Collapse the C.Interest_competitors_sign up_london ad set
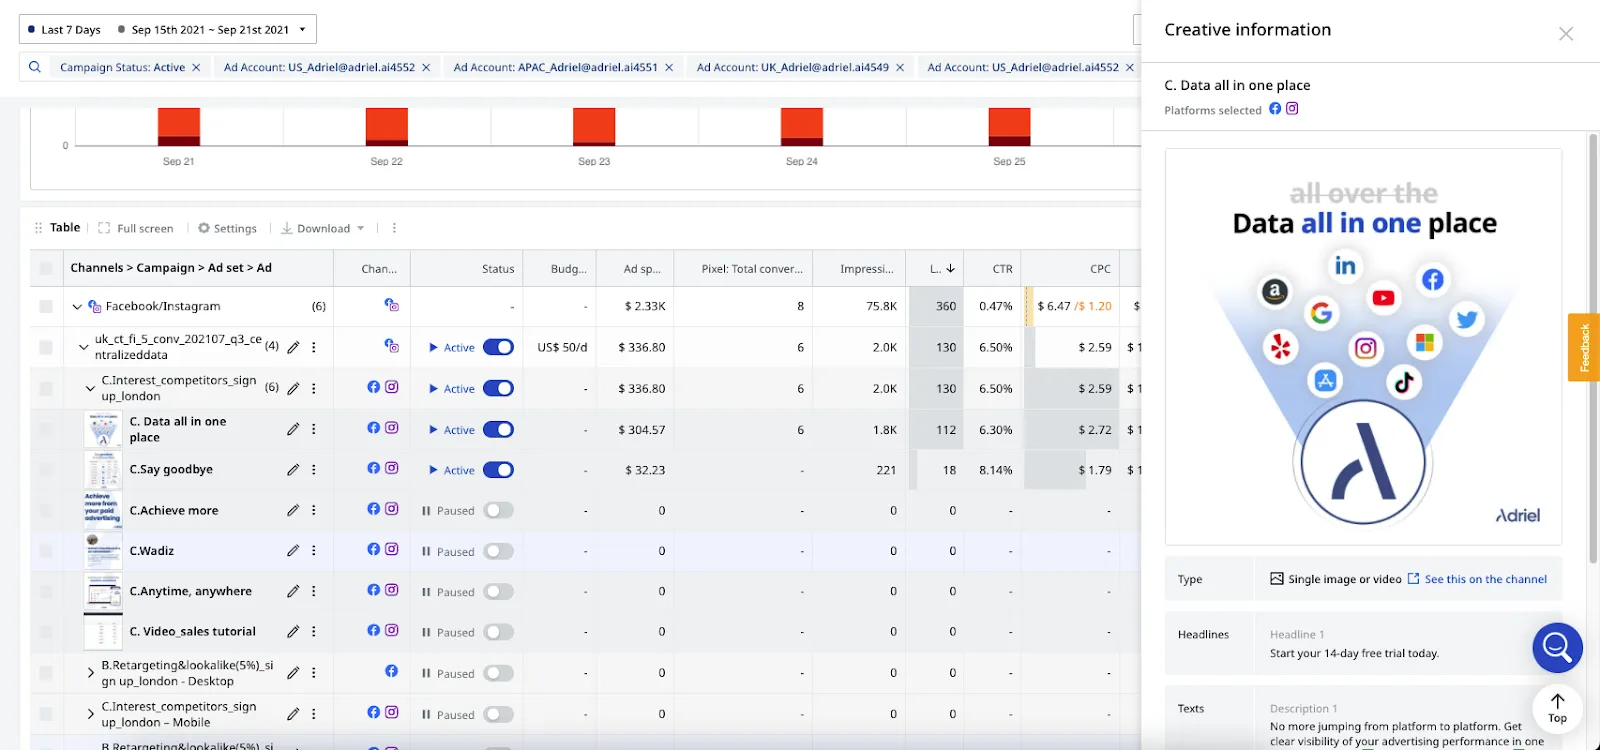1600x750 pixels. pyautogui.click(x=90, y=388)
